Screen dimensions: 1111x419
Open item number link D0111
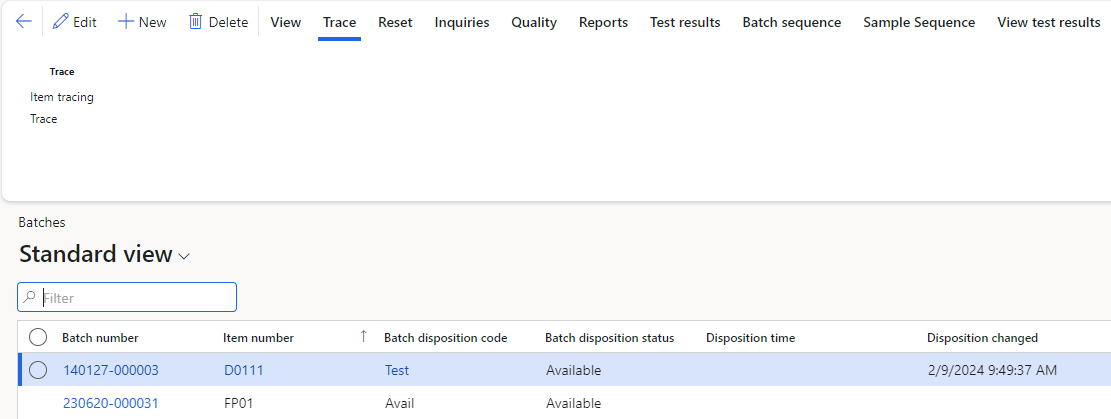click(243, 370)
